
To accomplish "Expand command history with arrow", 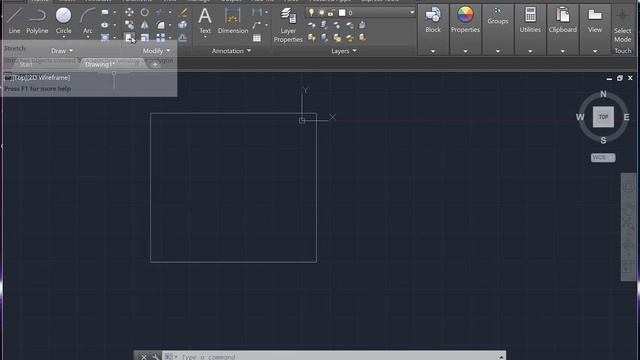I will pos(502,357).
